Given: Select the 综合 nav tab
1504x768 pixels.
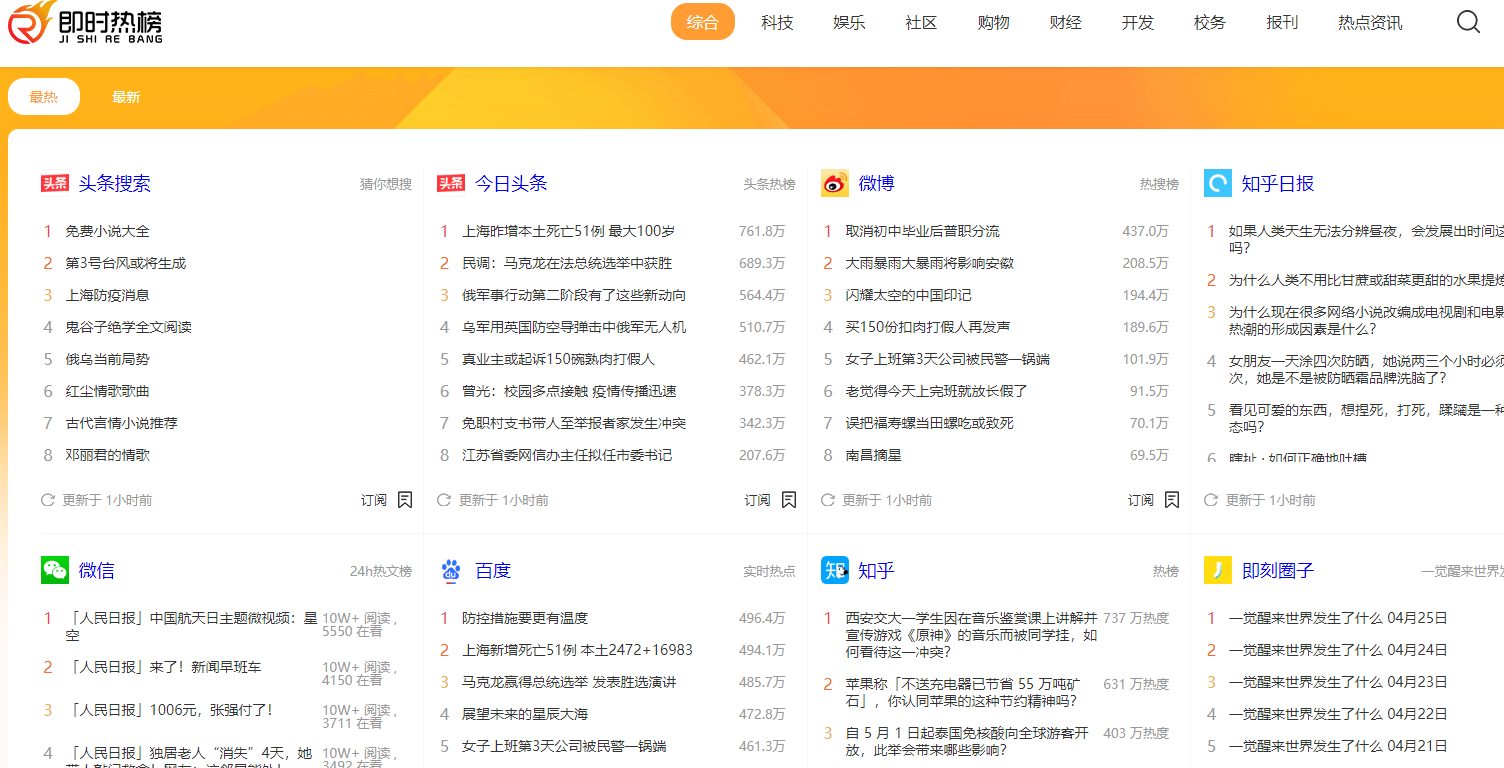Looking at the screenshot, I should click(703, 22).
